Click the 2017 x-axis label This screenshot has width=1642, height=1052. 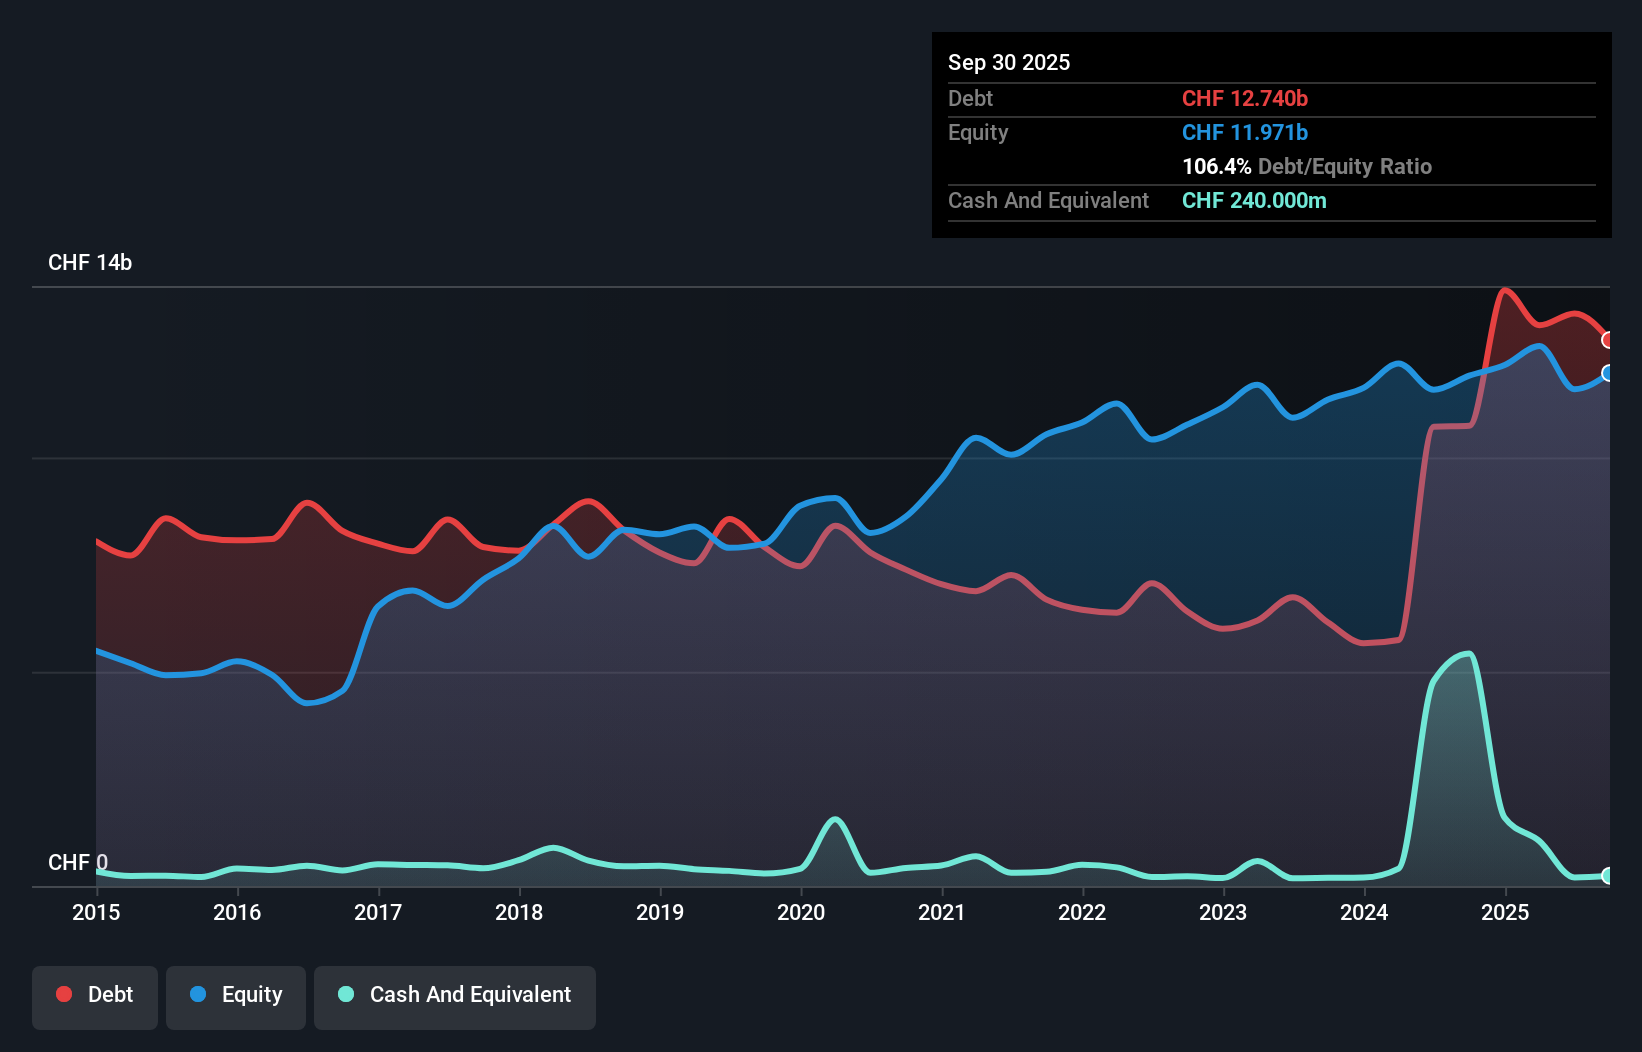378,912
